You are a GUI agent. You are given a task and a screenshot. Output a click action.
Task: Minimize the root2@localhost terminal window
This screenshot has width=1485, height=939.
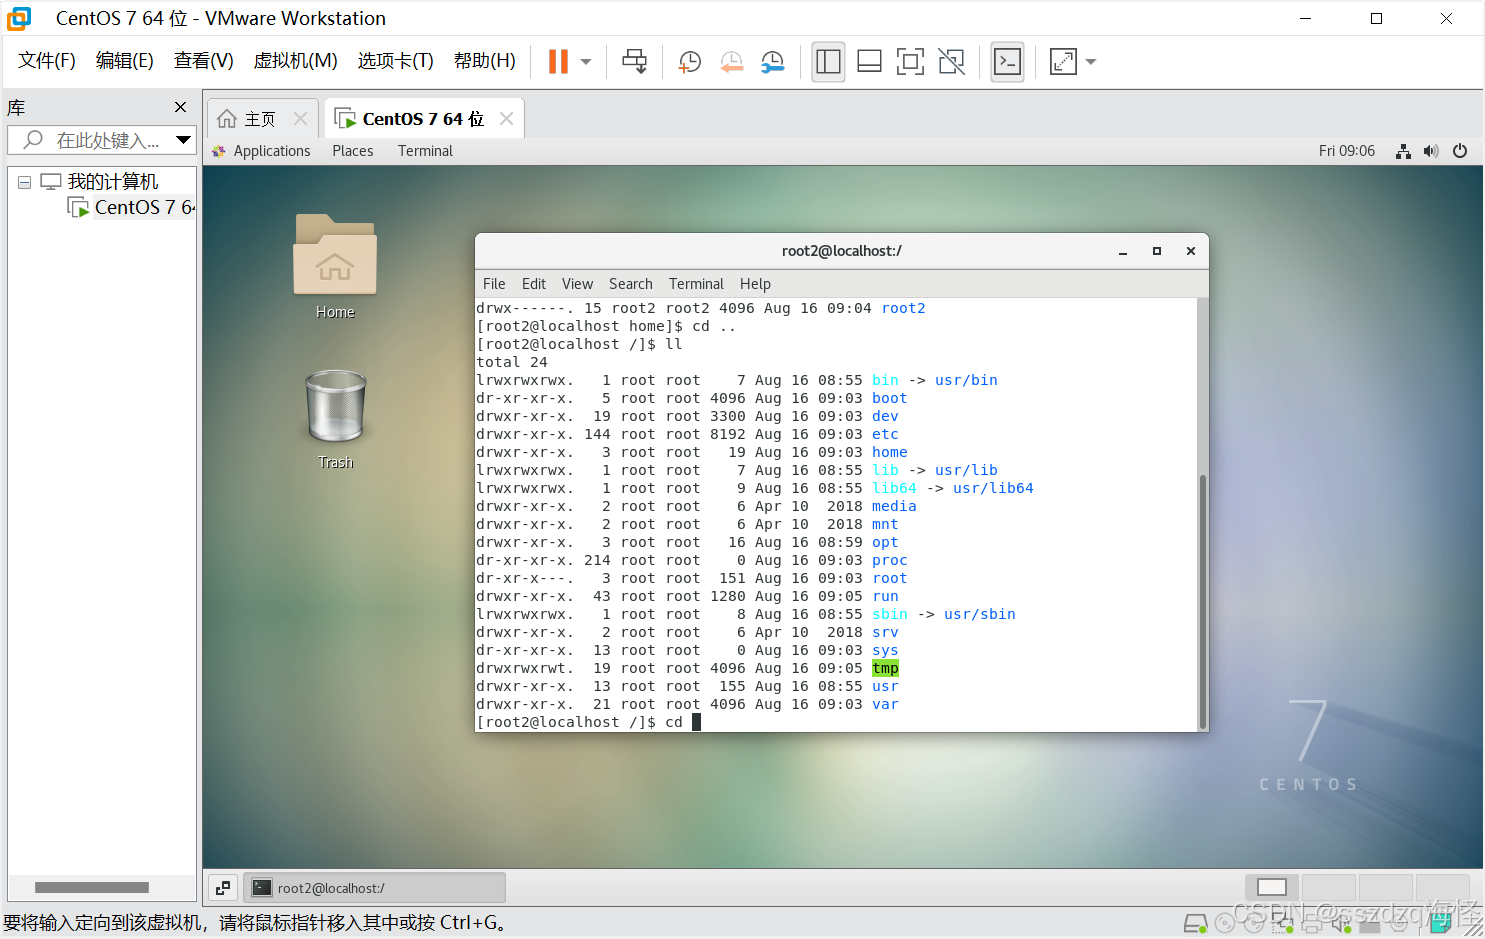pos(1123,251)
